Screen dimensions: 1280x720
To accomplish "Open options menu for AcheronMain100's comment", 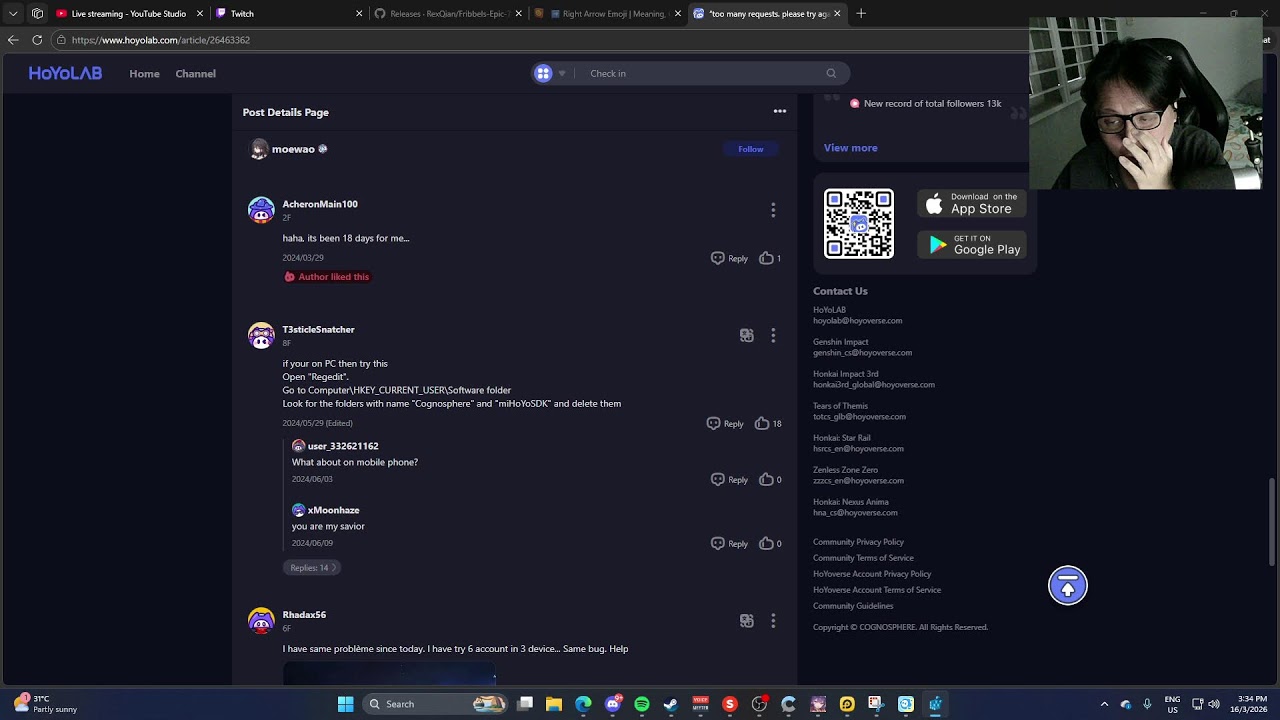I will [773, 210].
